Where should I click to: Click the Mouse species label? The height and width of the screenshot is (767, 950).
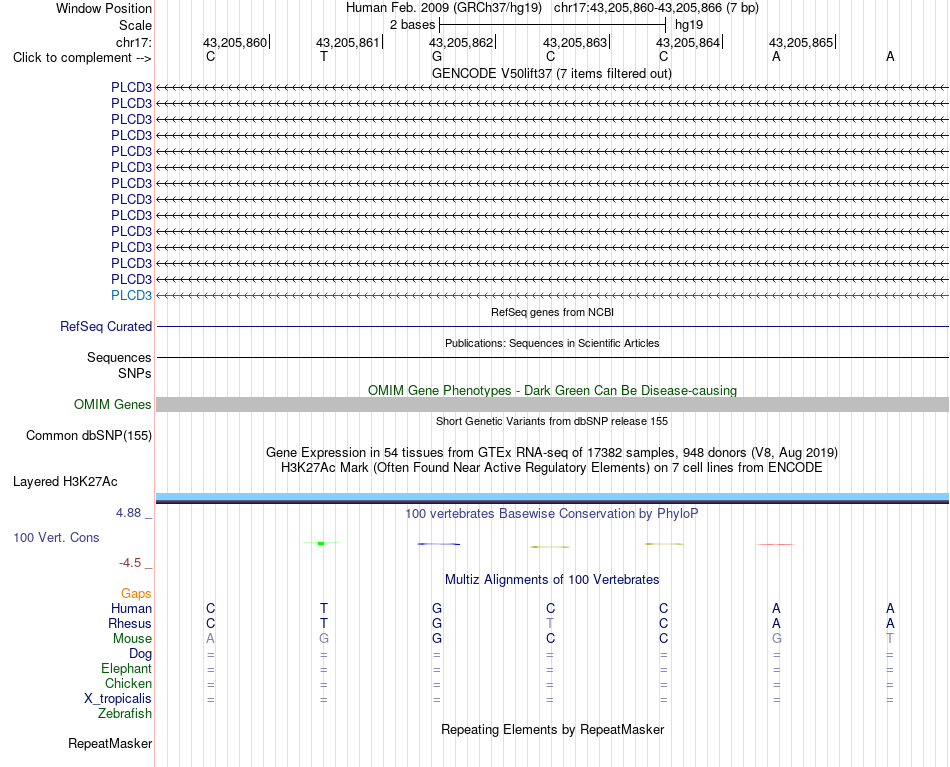pyautogui.click(x=132, y=639)
